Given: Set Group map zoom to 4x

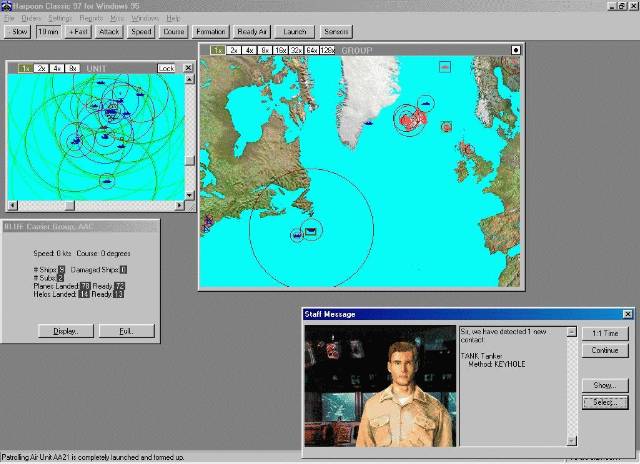Looking at the screenshot, I should coord(249,50).
